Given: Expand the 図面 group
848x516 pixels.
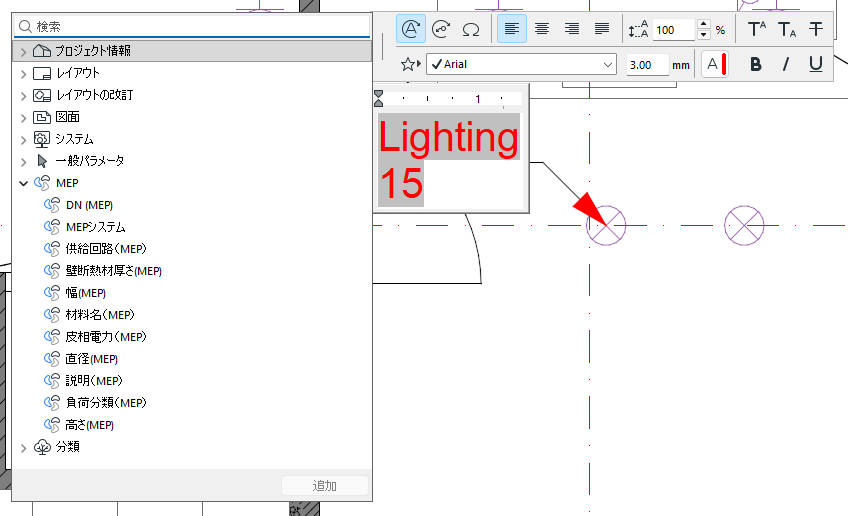Looking at the screenshot, I should coord(23,118).
